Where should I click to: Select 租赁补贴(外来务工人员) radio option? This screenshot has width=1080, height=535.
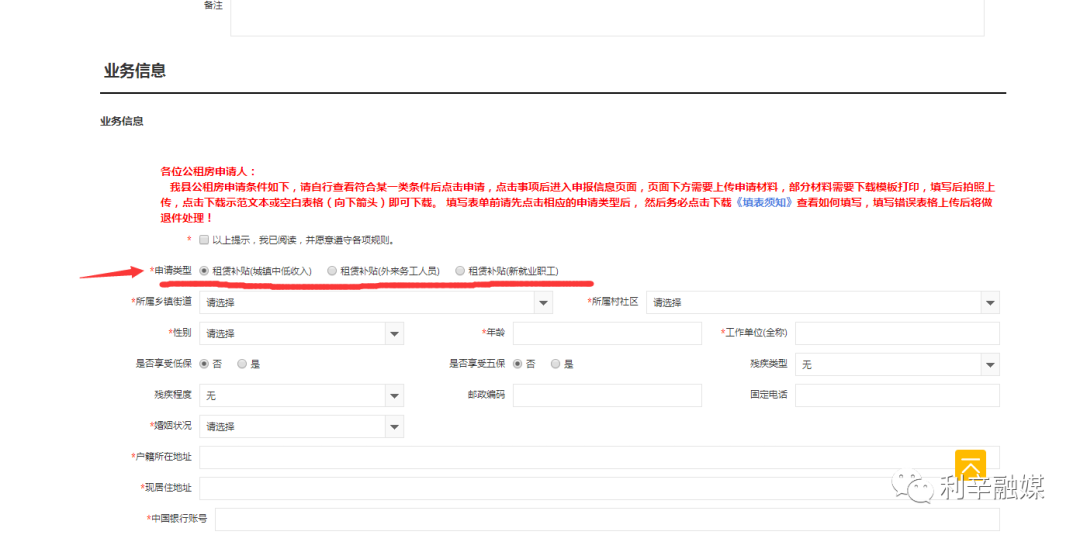point(332,271)
